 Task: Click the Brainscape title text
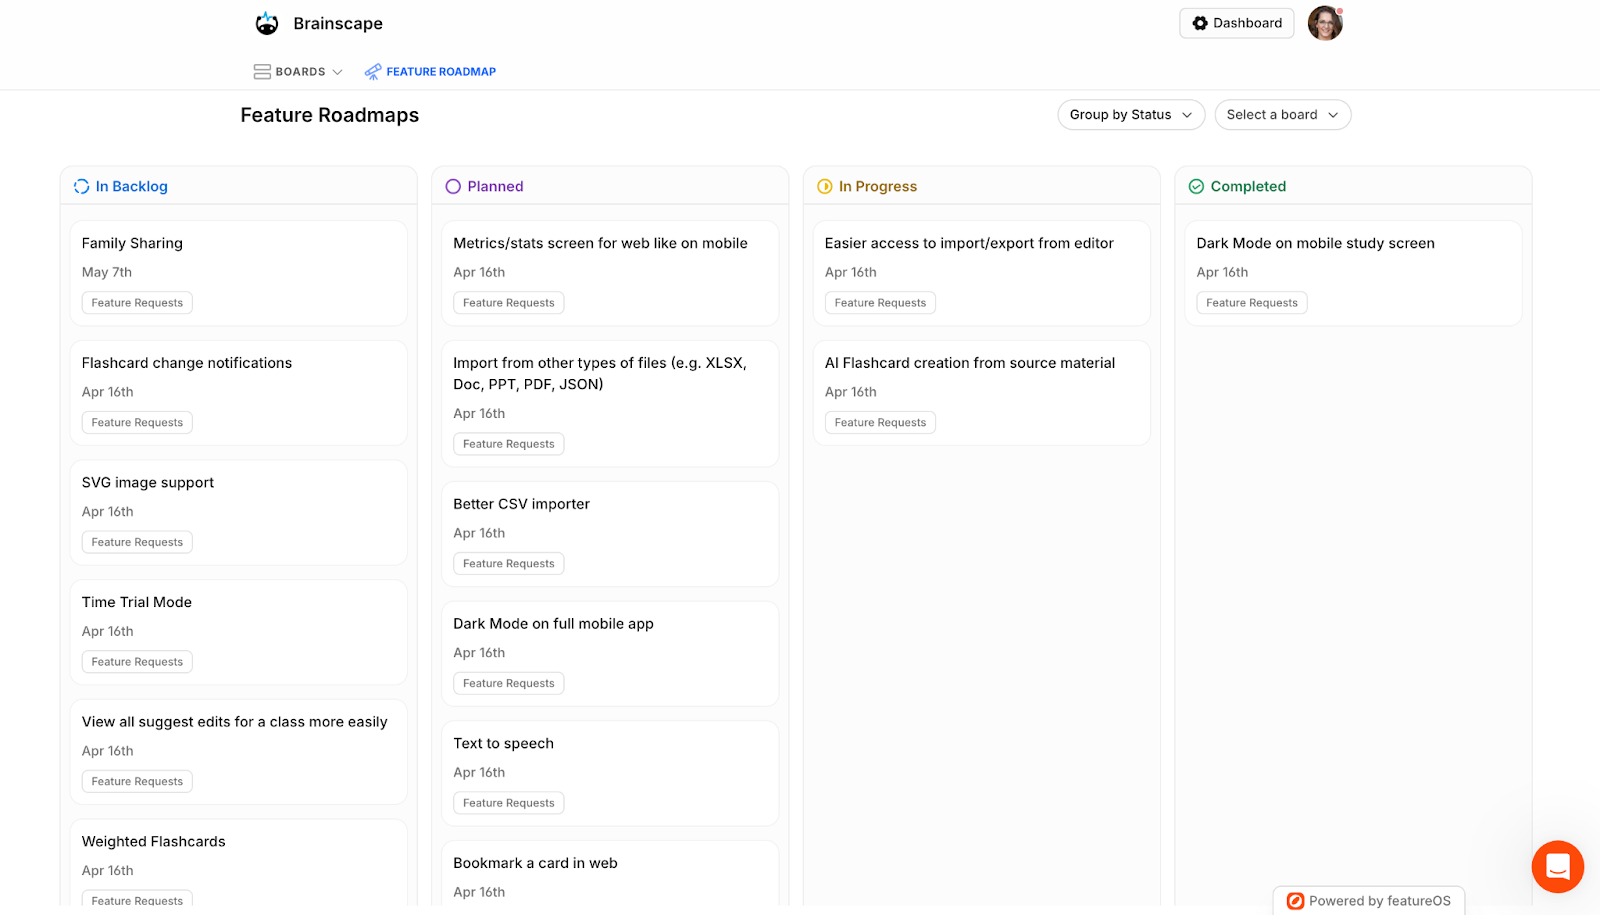[338, 24]
